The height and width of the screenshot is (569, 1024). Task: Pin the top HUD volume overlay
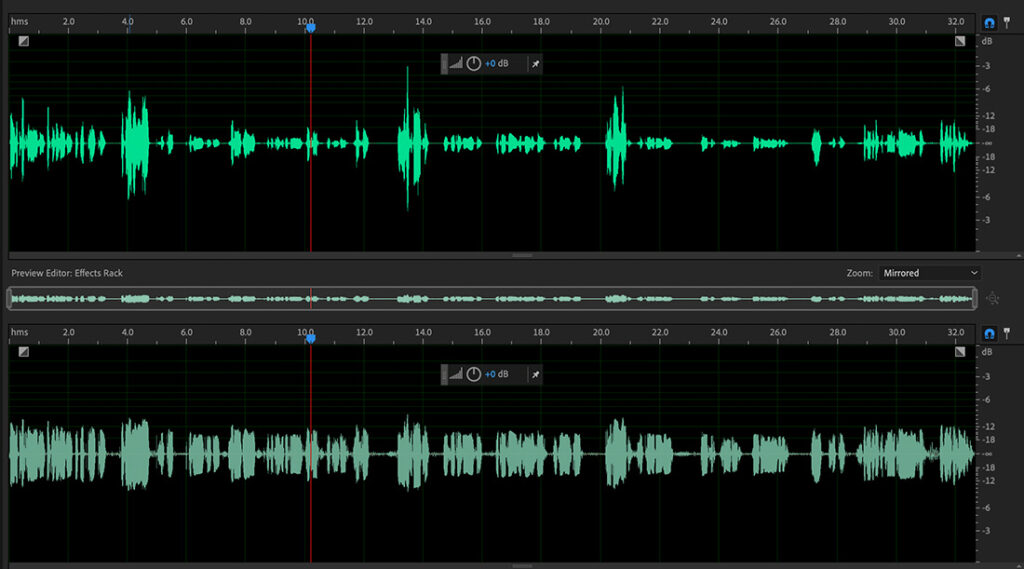click(x=535, y=64)
